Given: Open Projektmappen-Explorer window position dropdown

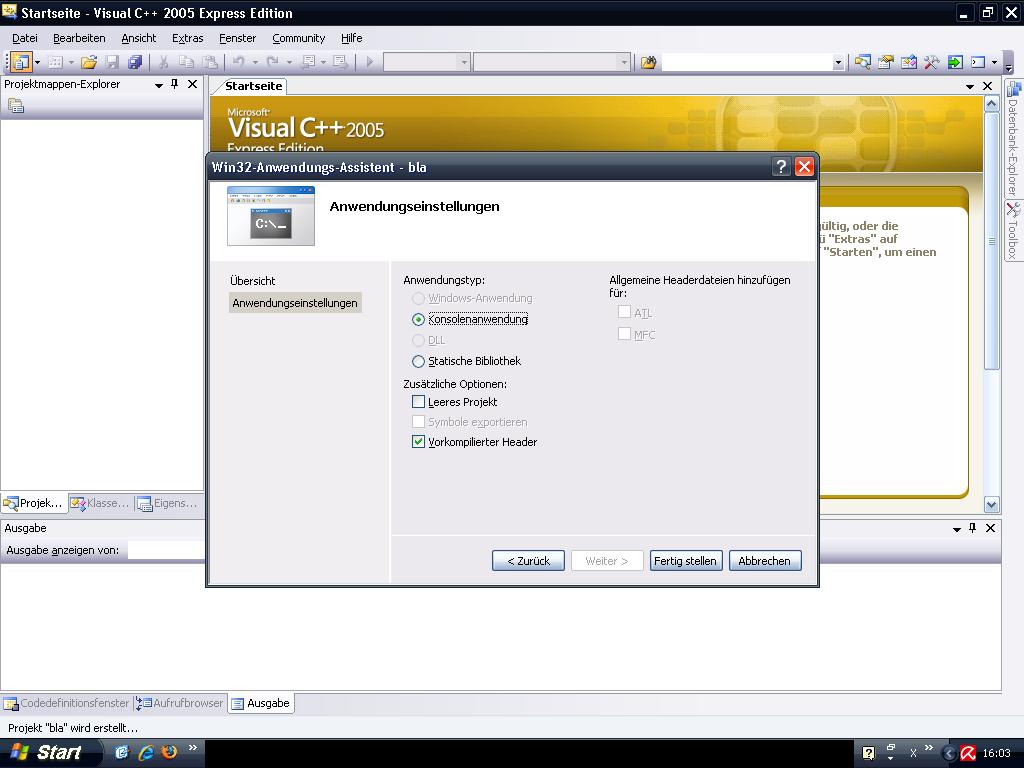Looking at the screenshot, I should coord(159,85).
